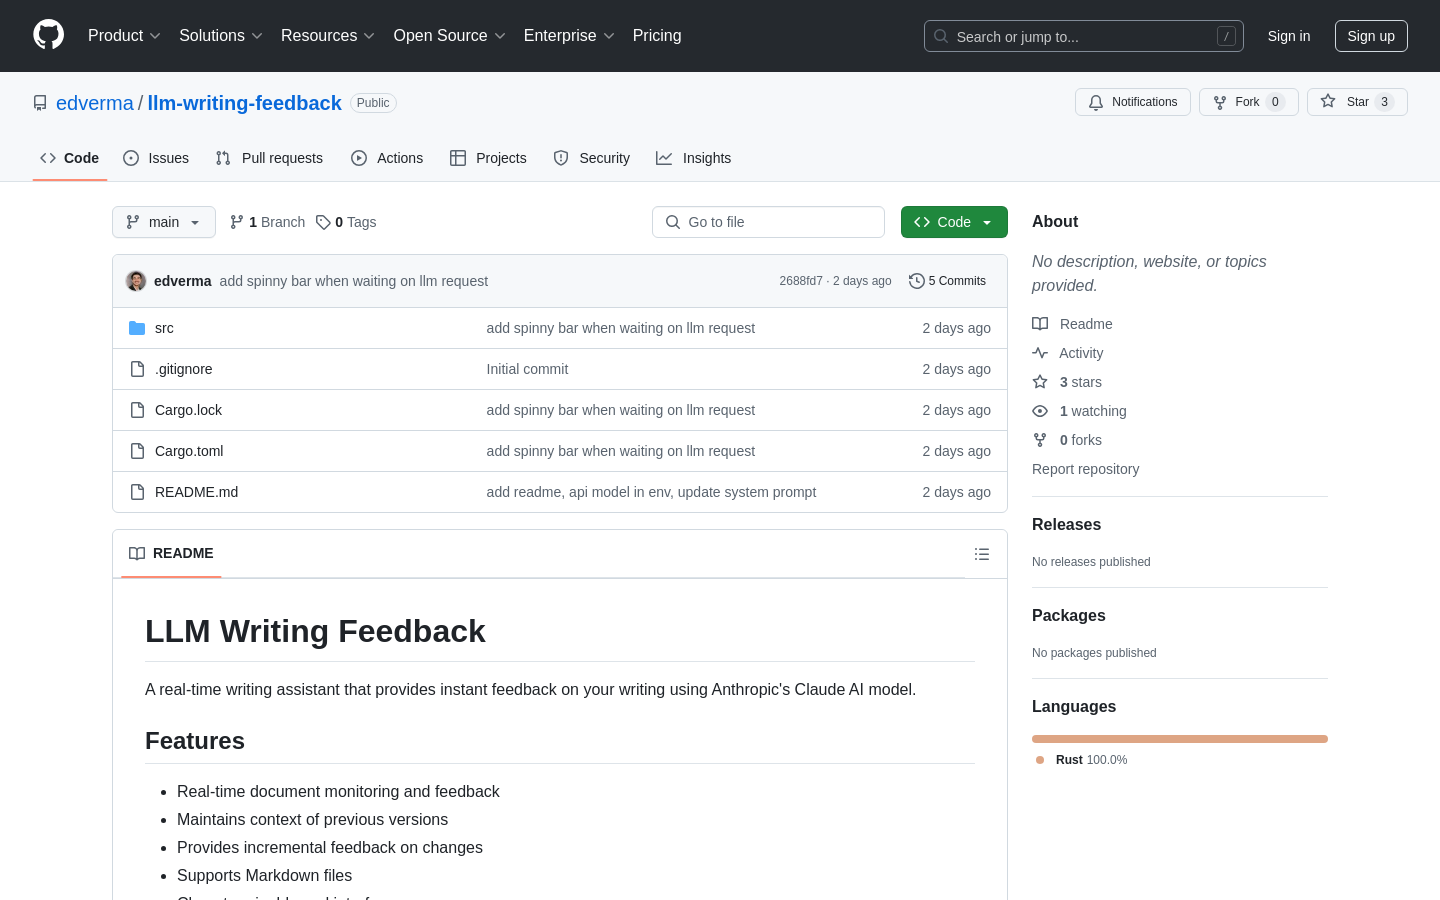The image size is (1440, 900).
Task: Click the Rust language color dot
Action: [x=1040, y=760]
